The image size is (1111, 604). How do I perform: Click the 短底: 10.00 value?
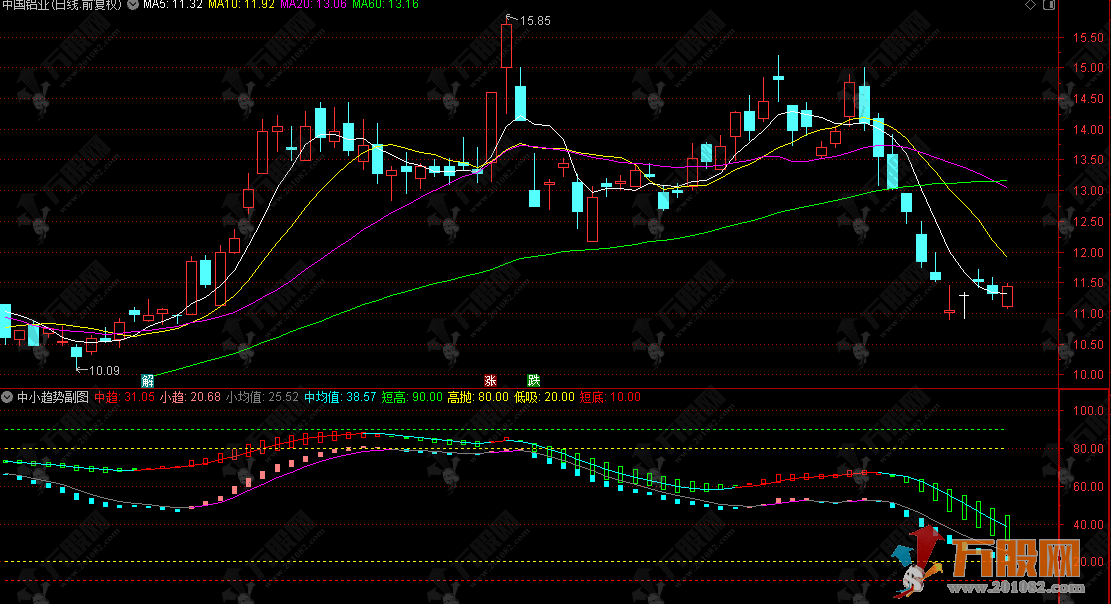pyautogui.click(x=610, y=397)
